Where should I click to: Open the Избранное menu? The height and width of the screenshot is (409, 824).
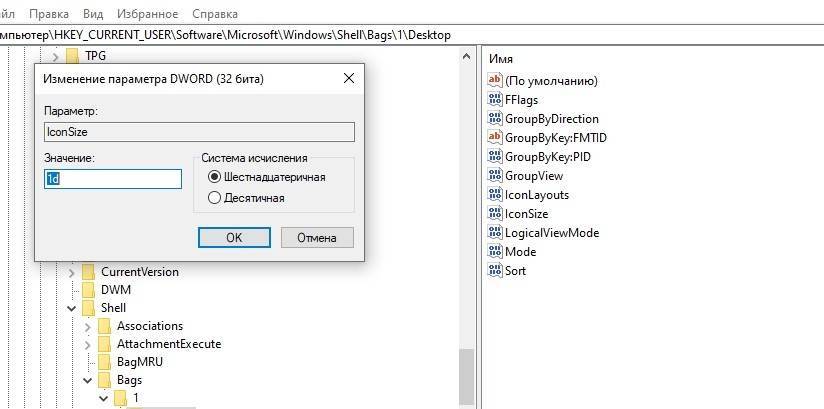coord(148,14)
